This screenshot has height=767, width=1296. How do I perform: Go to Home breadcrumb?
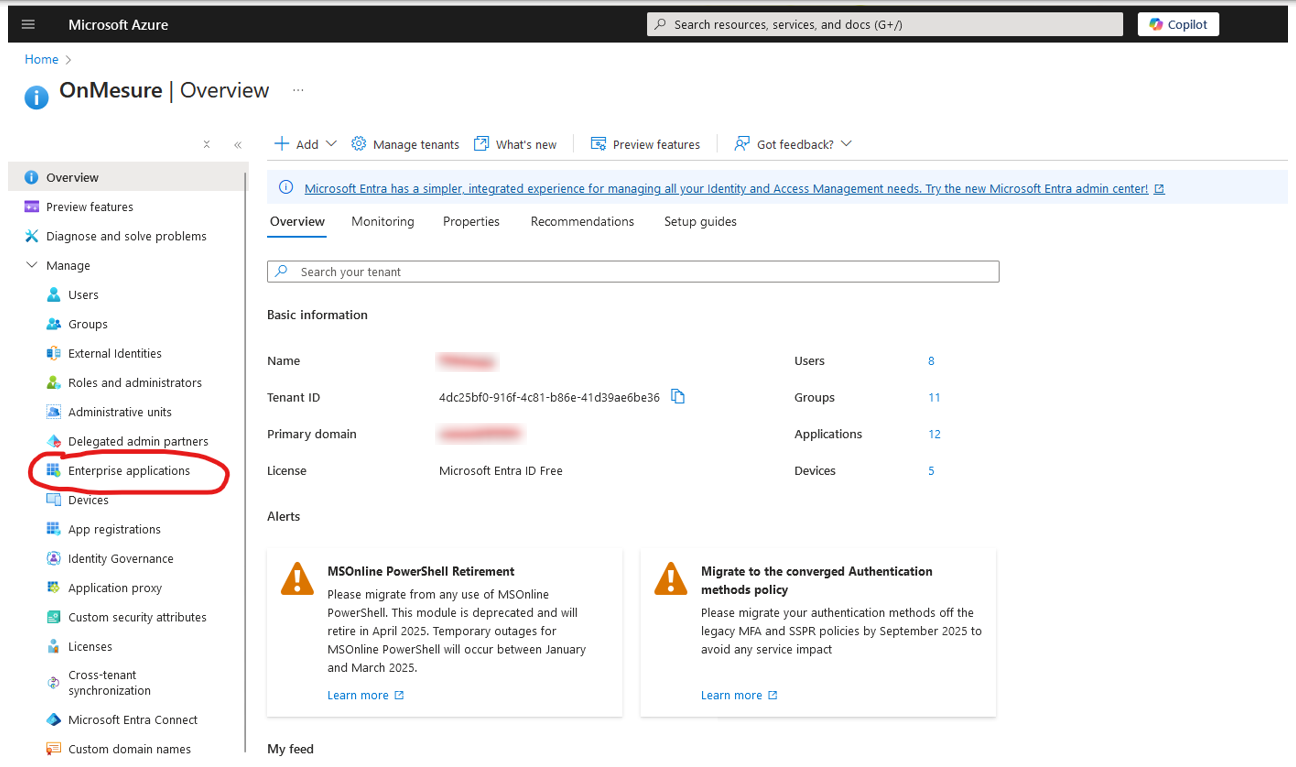[42, 59]
